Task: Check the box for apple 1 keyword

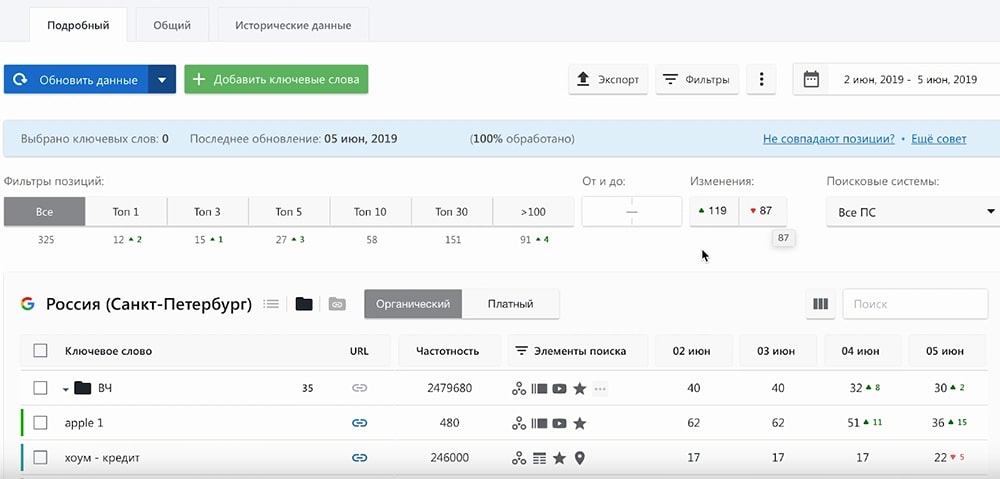Action: (x=40, y=423)
